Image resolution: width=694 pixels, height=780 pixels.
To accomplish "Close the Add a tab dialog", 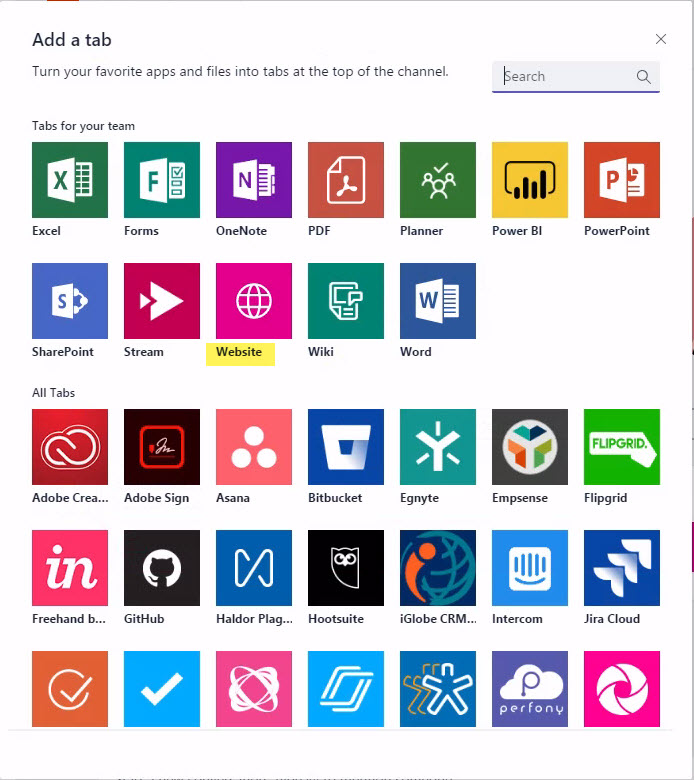I will point(661,39).
